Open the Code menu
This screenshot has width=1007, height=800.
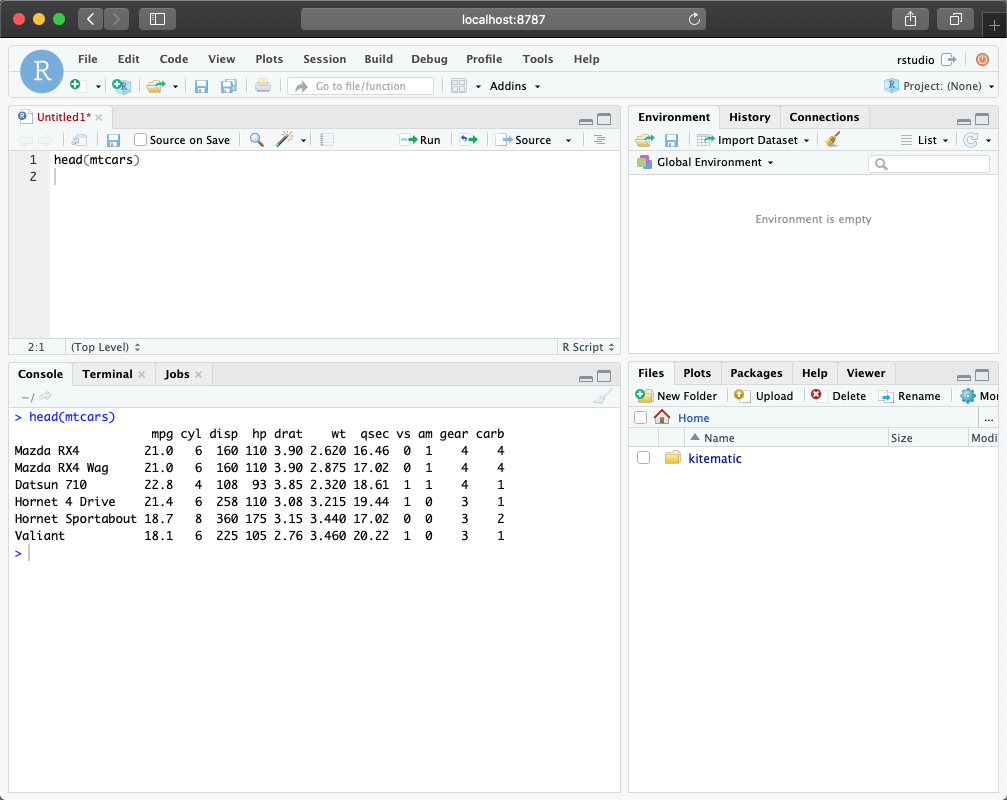[174, 59]
